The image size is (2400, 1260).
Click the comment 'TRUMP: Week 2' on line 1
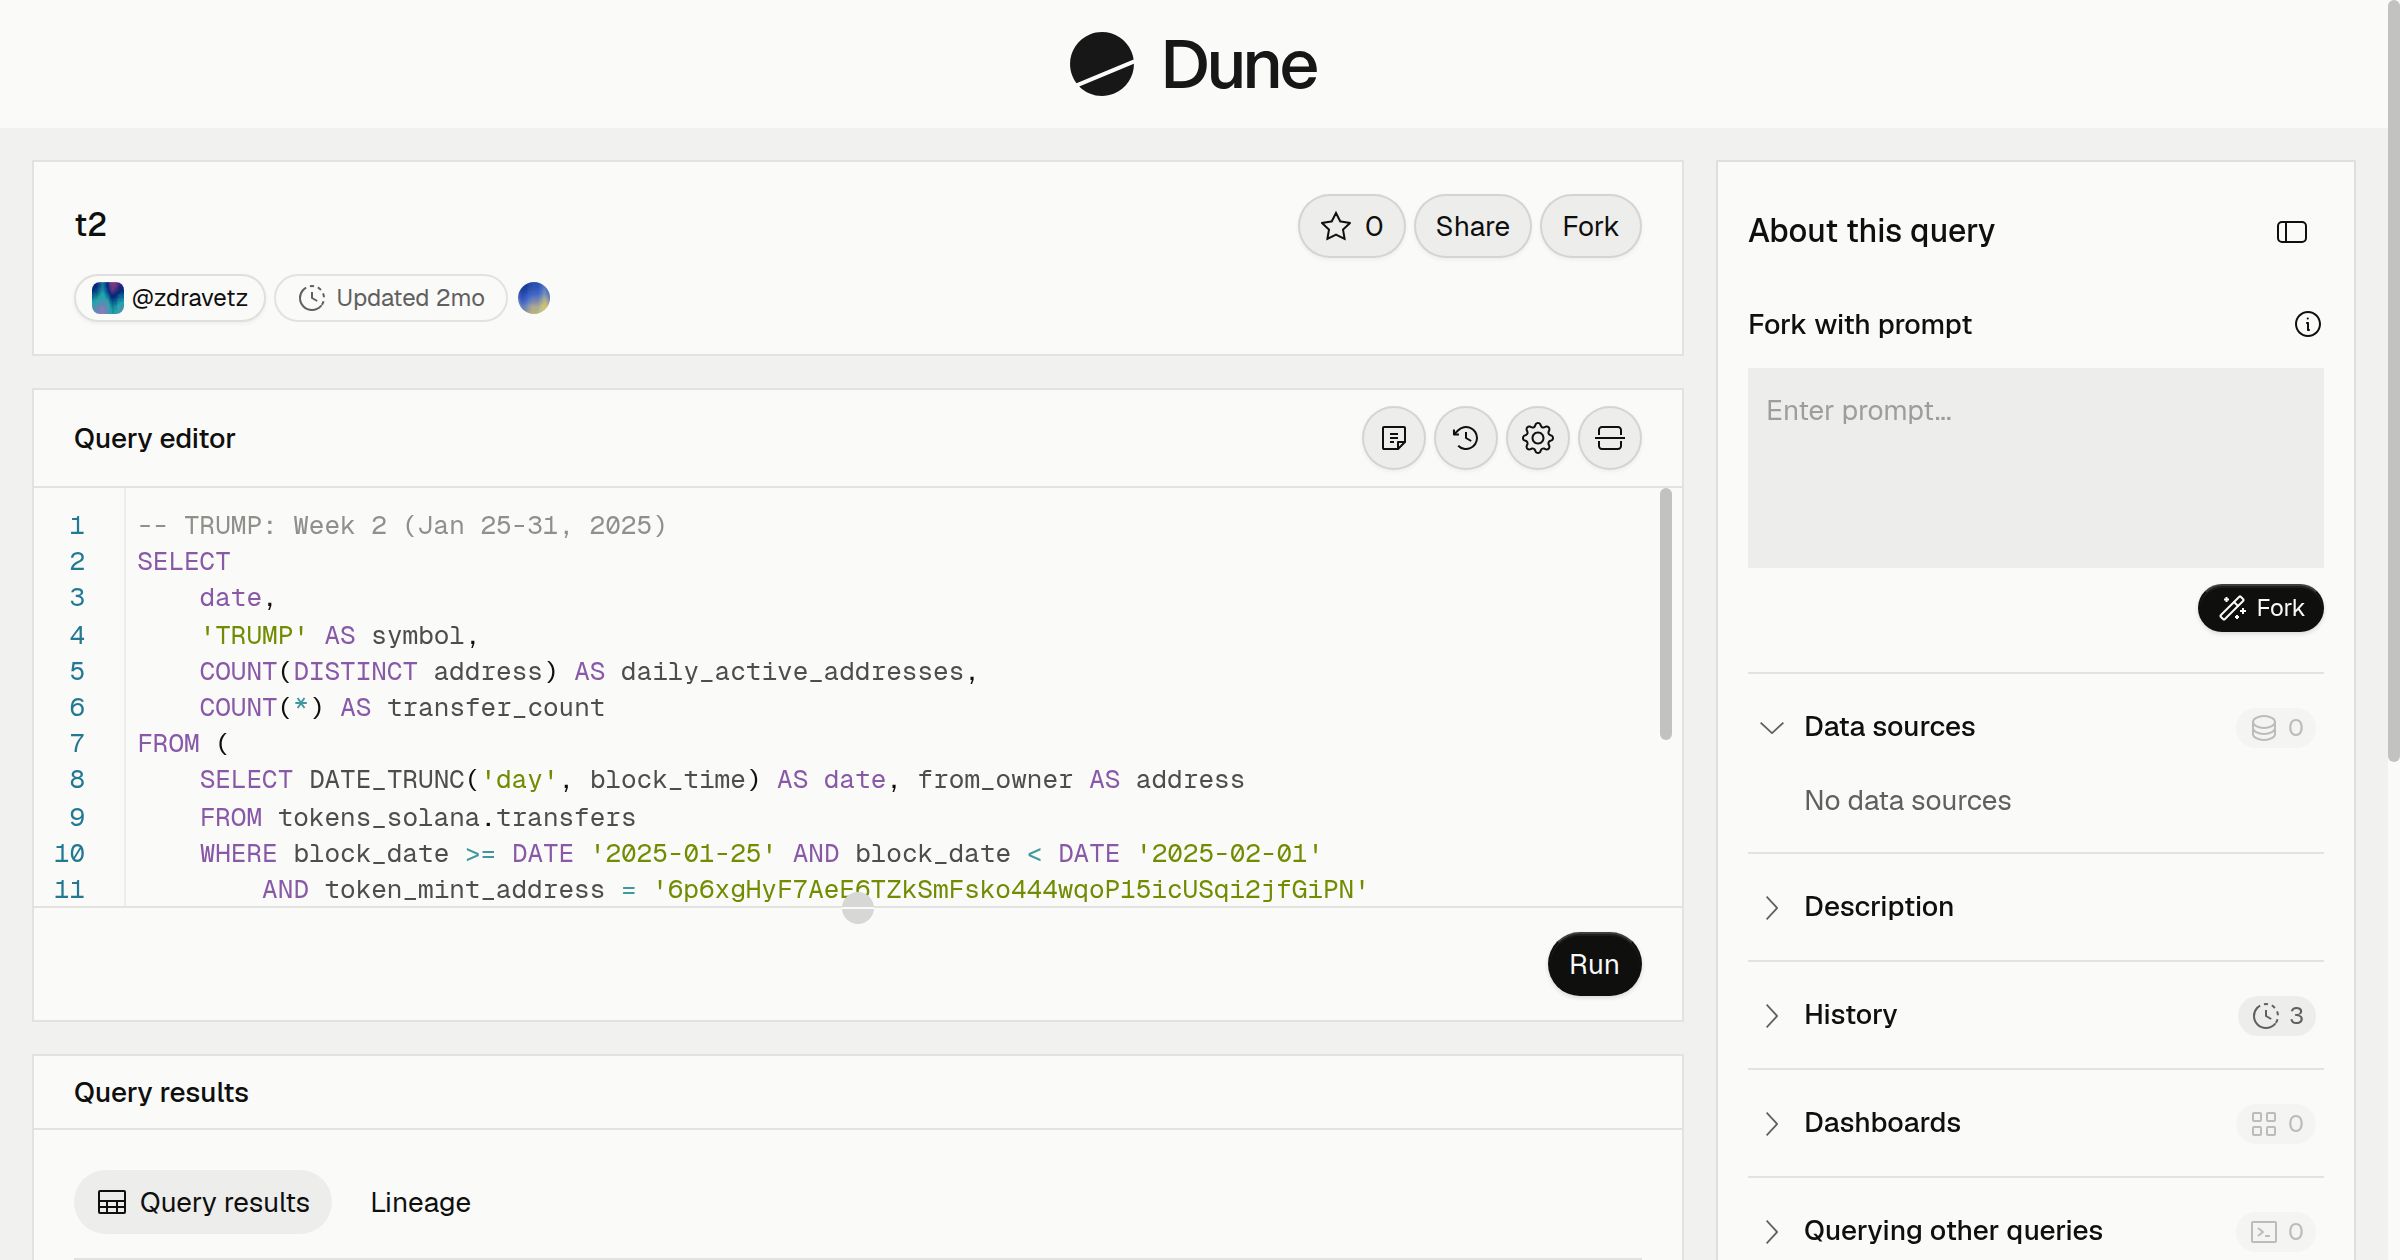click(x=285, y=525)
